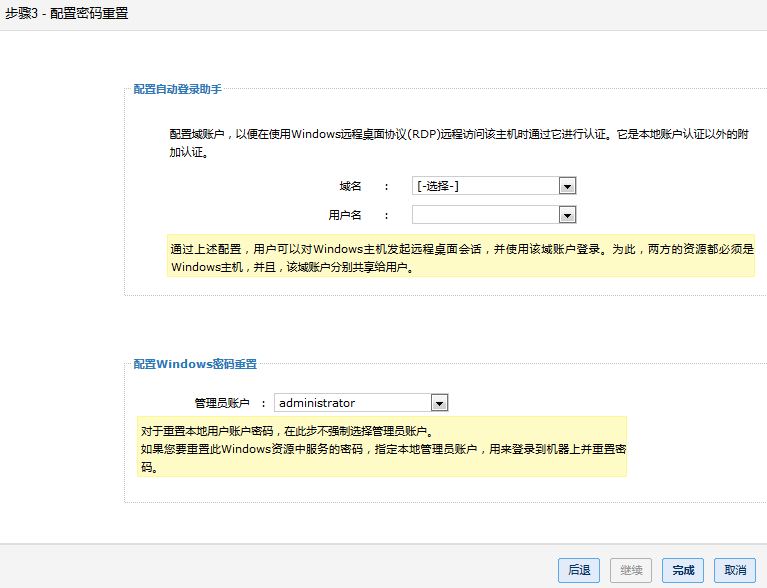767x588 pixels.
Task: Click the RDP domain account description text
Action: coord(459,142)
